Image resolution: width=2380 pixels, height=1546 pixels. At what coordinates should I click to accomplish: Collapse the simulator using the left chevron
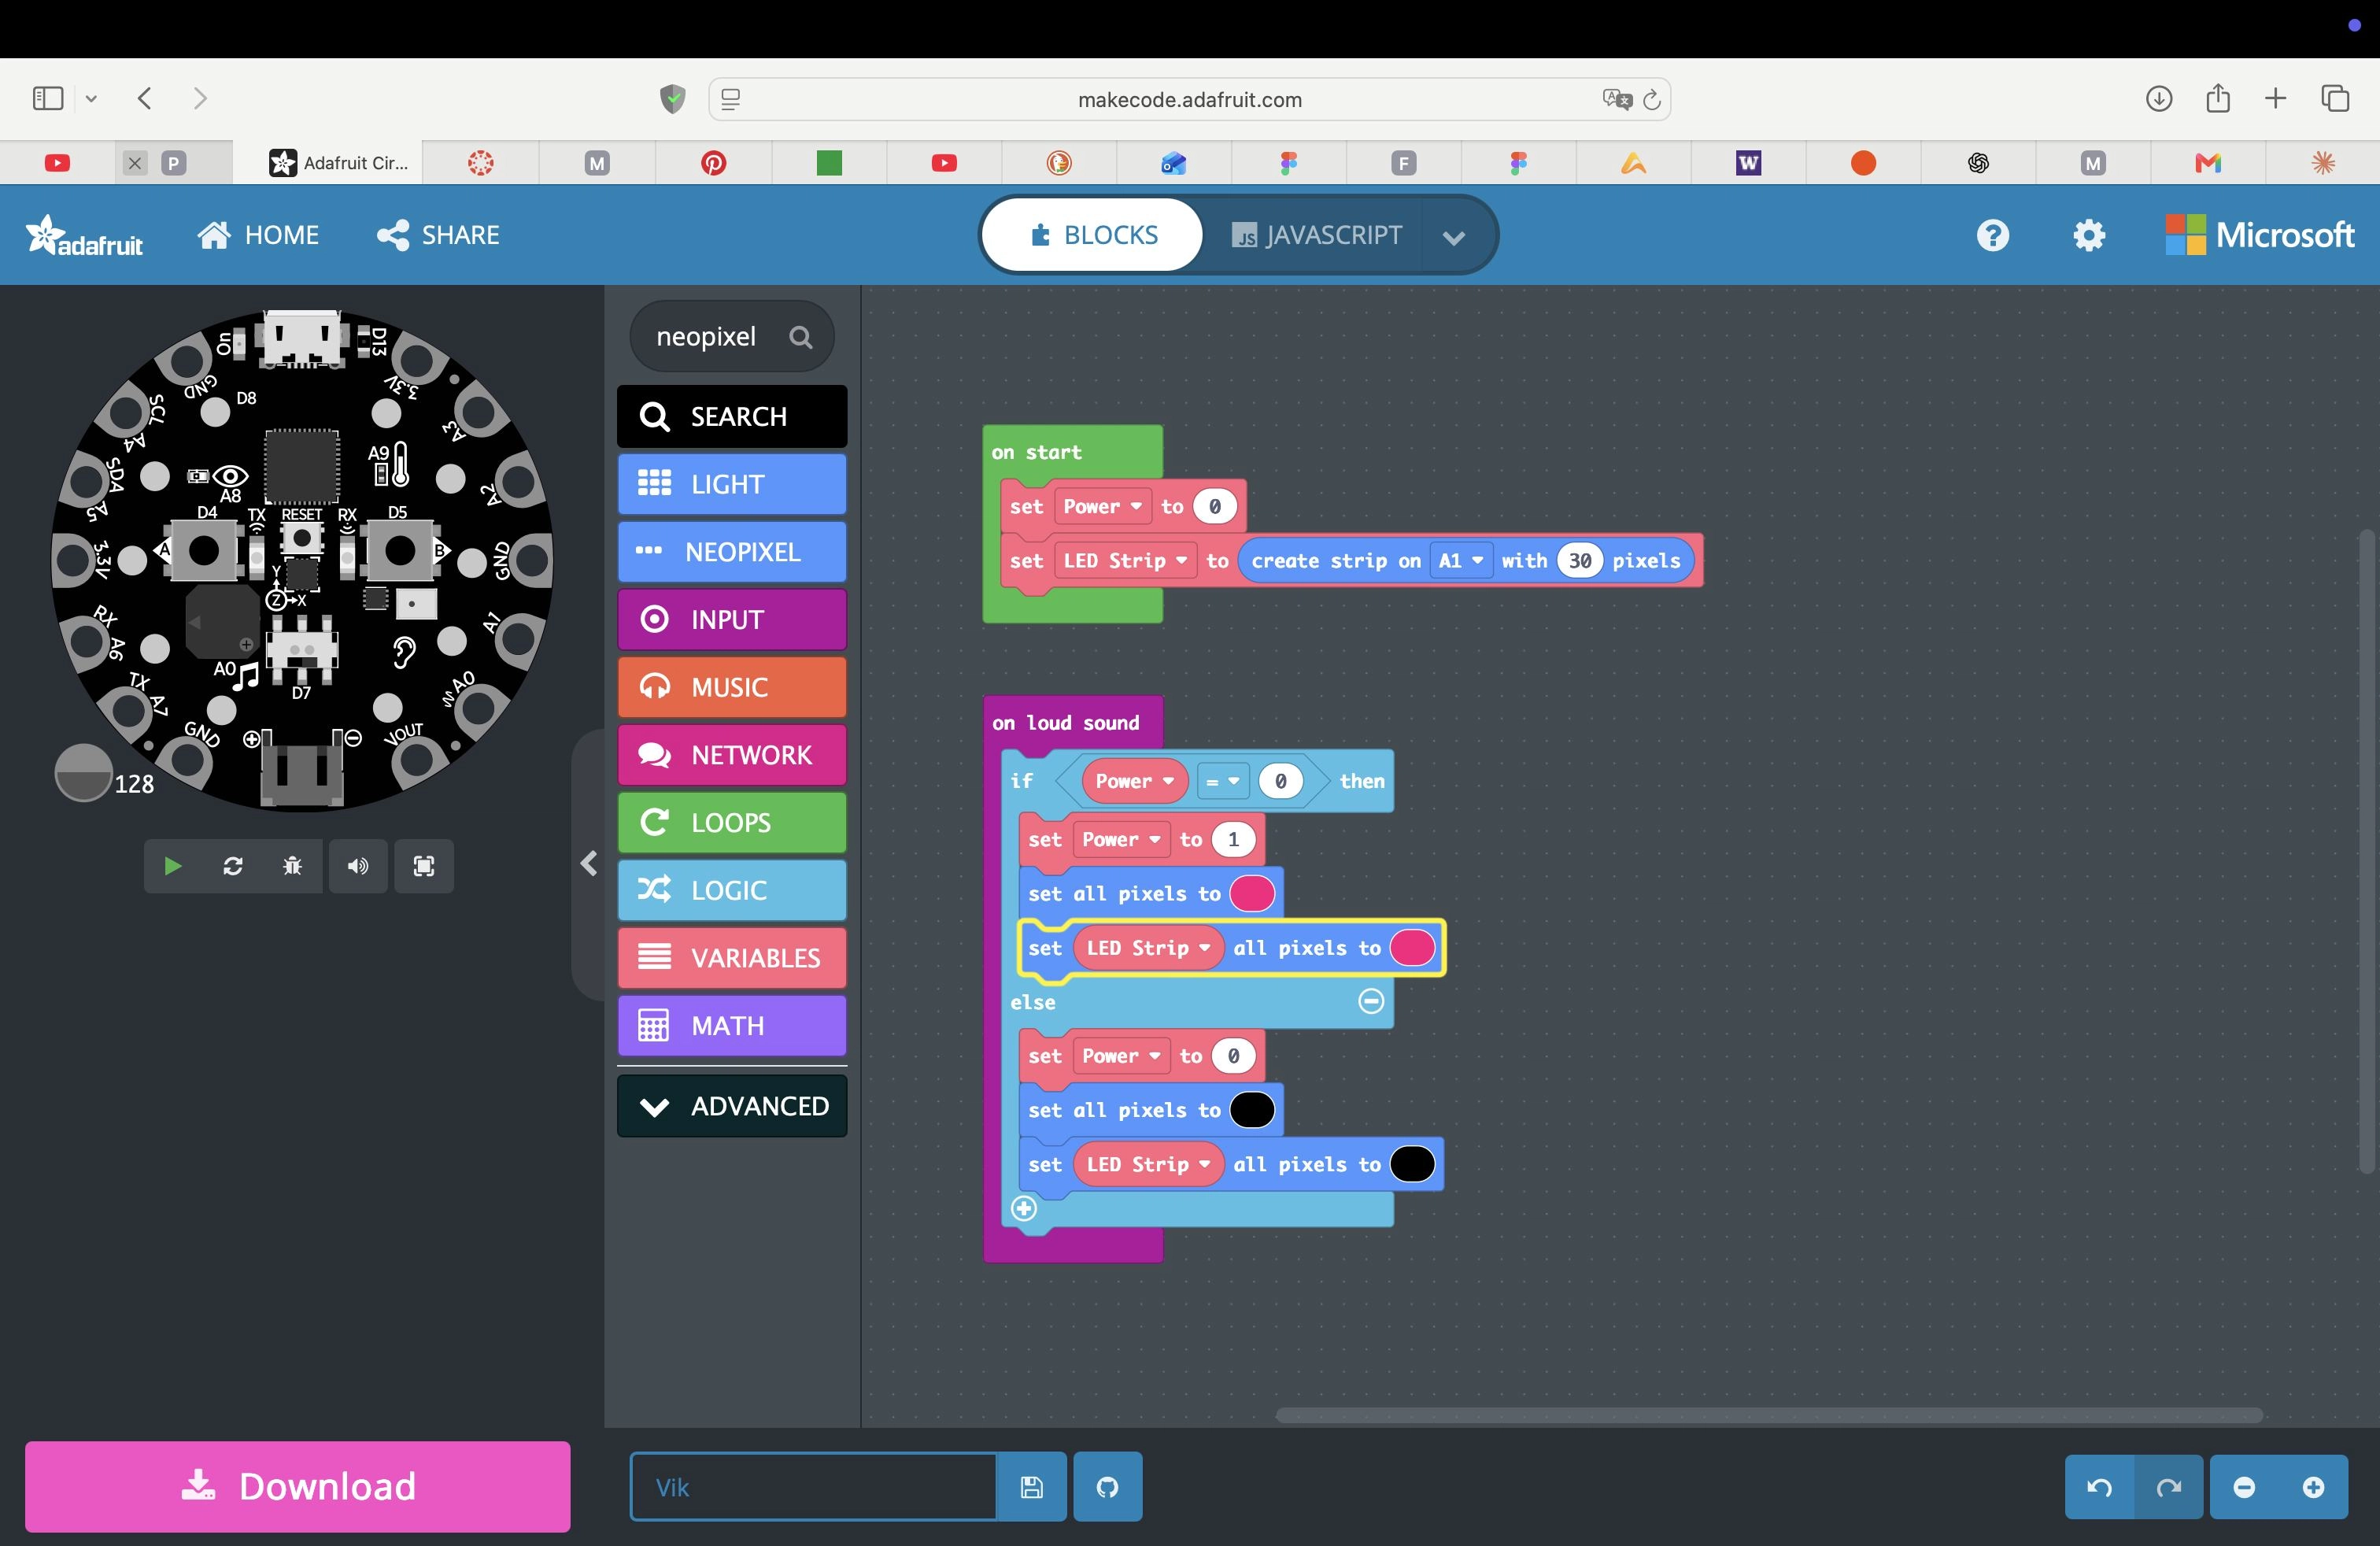click(x=589, y=863)
